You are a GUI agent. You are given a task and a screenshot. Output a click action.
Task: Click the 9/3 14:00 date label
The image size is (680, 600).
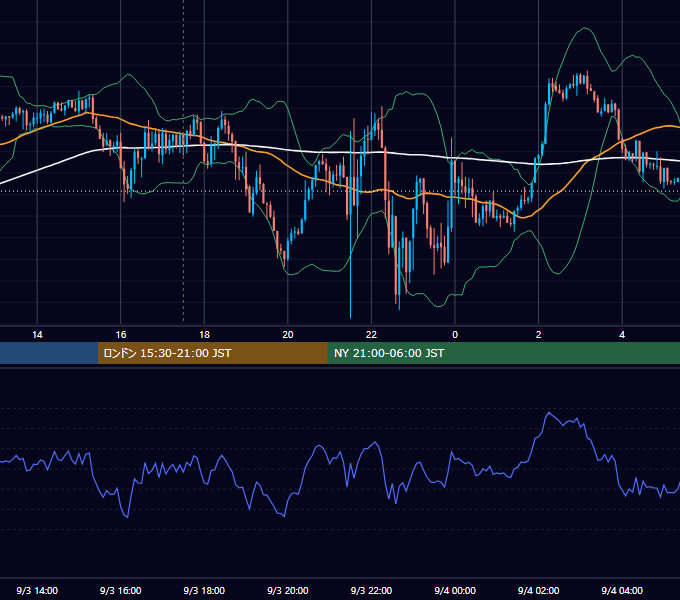tap(37, 590)
